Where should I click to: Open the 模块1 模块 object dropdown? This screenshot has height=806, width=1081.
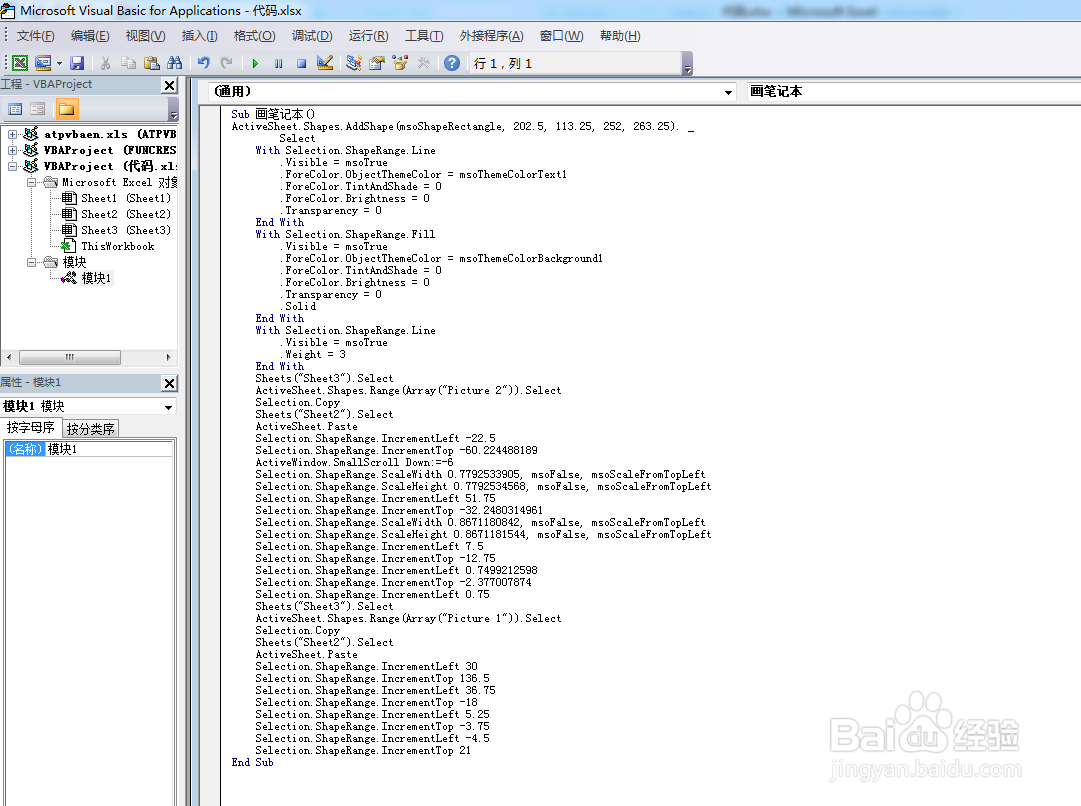168,407
